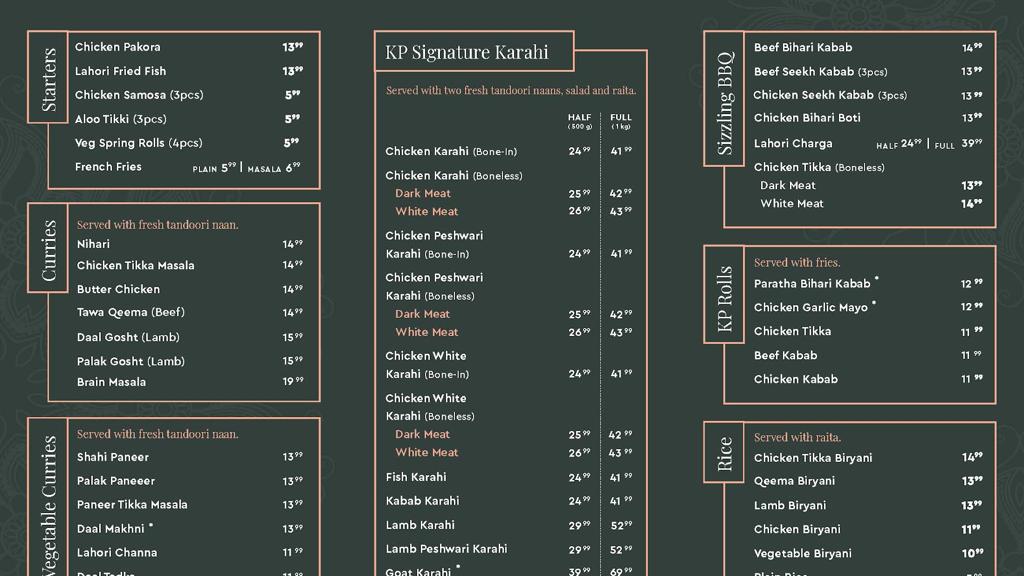Click French Fries masala price option
Image resolution: width=1024 pixels, height=576 pixels.
pyautogui.click(x=274, y=168)
